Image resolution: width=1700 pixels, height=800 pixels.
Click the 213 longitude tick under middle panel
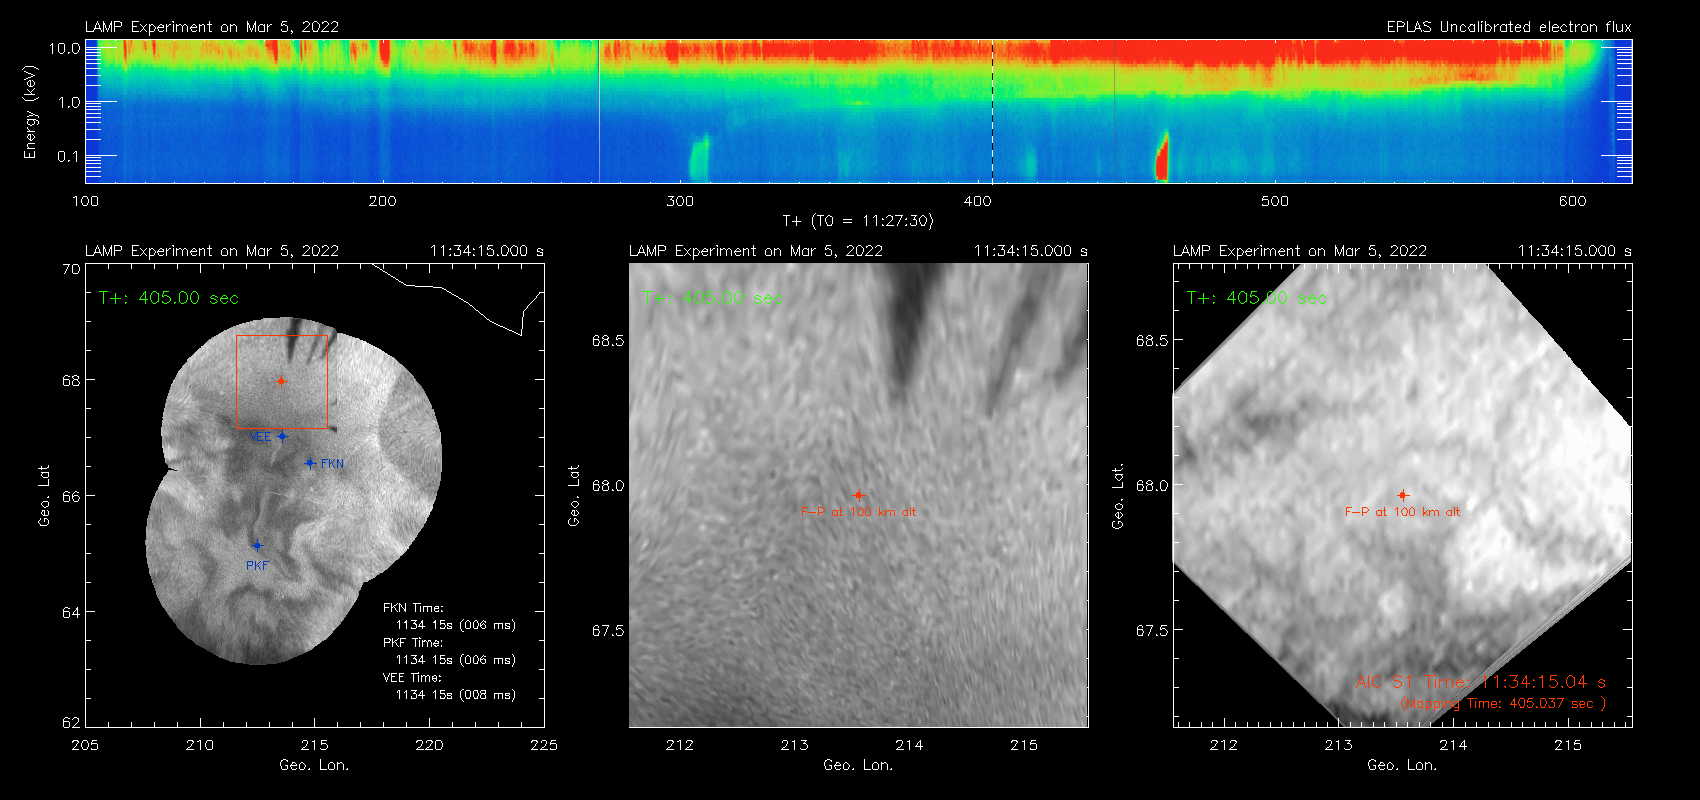[794, 745]
